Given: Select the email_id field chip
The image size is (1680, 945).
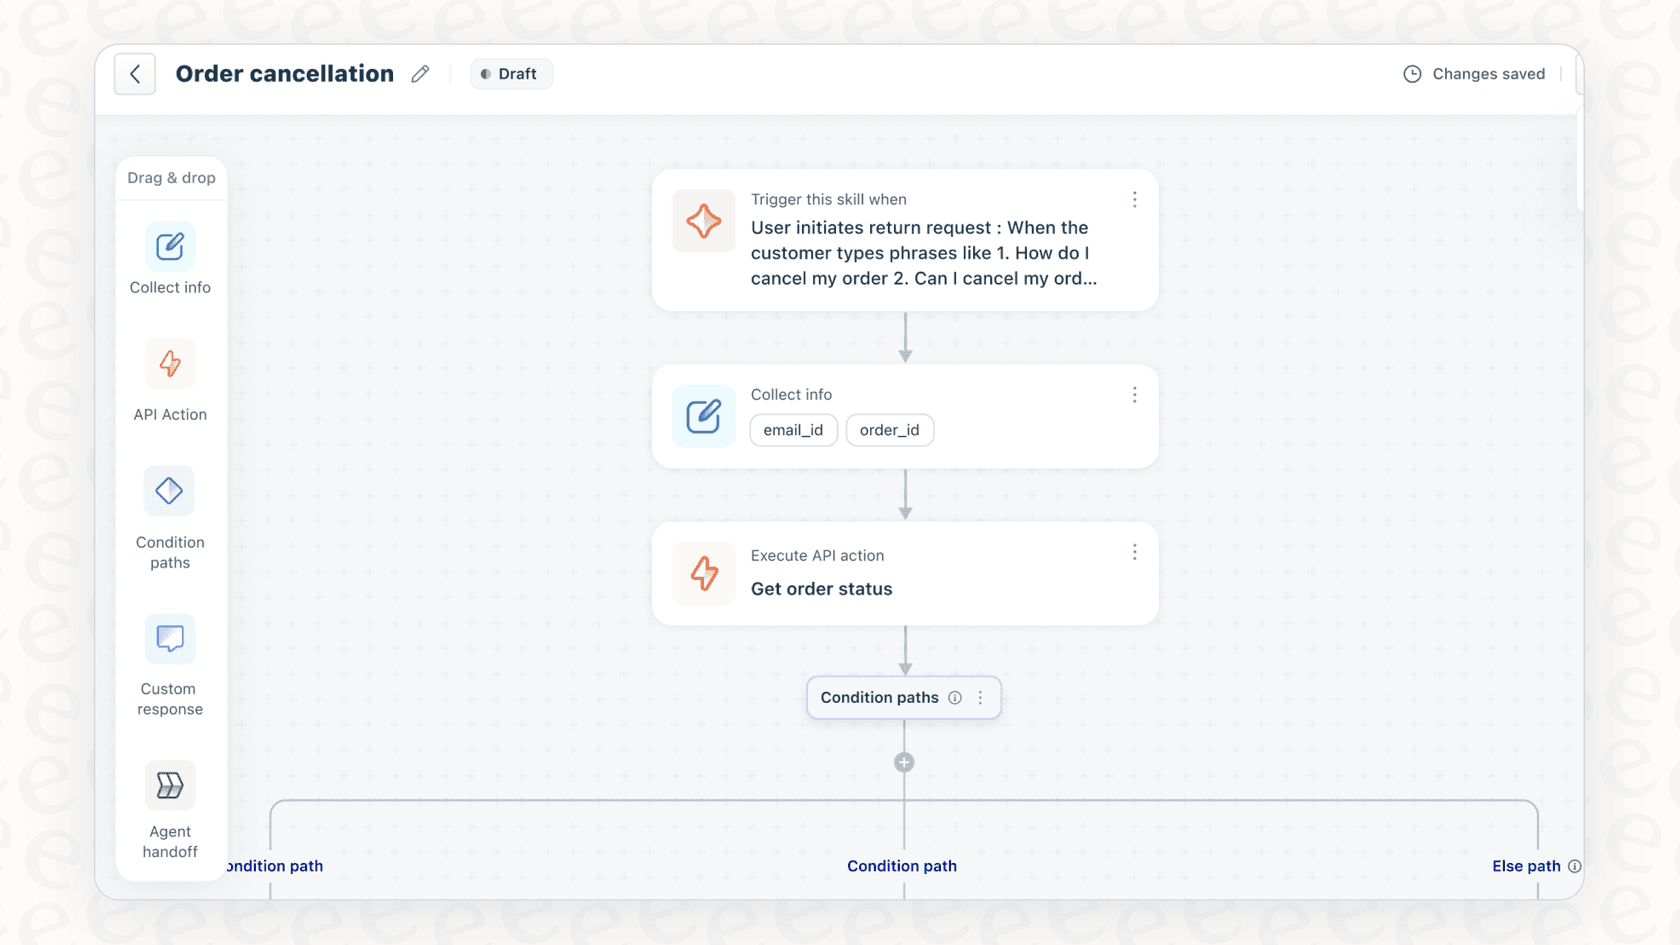Looking at the screenshot, I should pos(793,430).
